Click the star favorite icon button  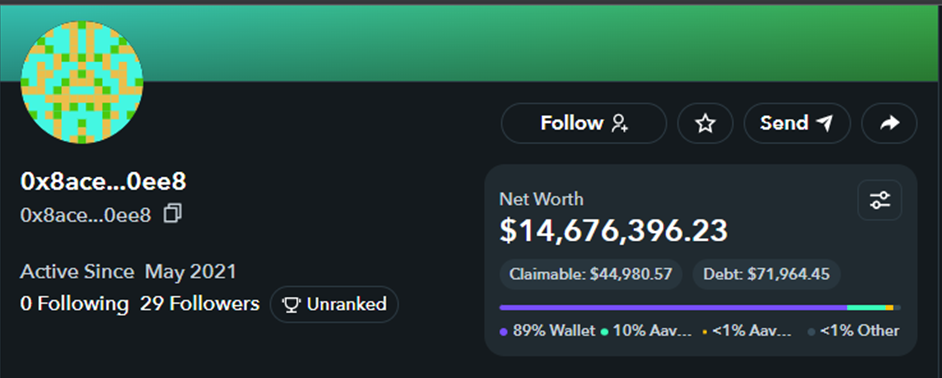705,123
